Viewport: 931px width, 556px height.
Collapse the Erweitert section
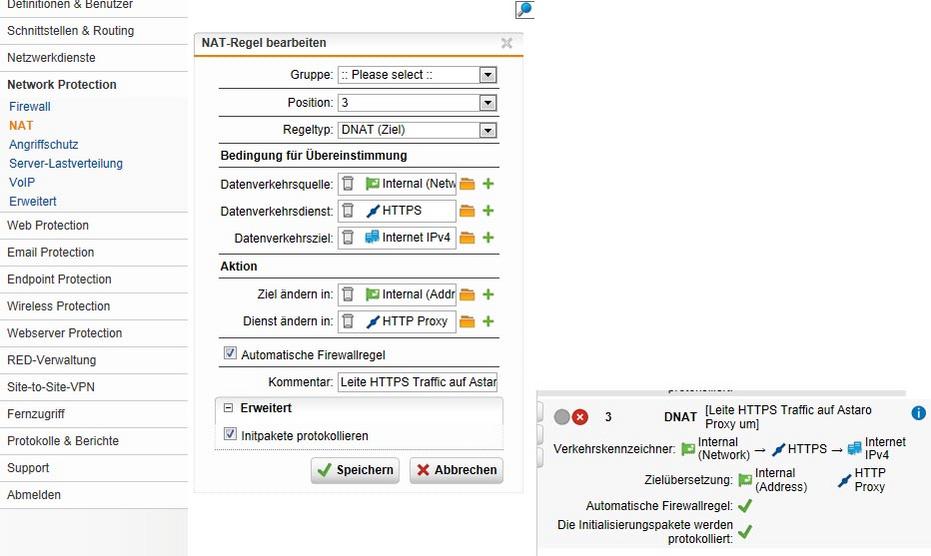pos(229,408)
